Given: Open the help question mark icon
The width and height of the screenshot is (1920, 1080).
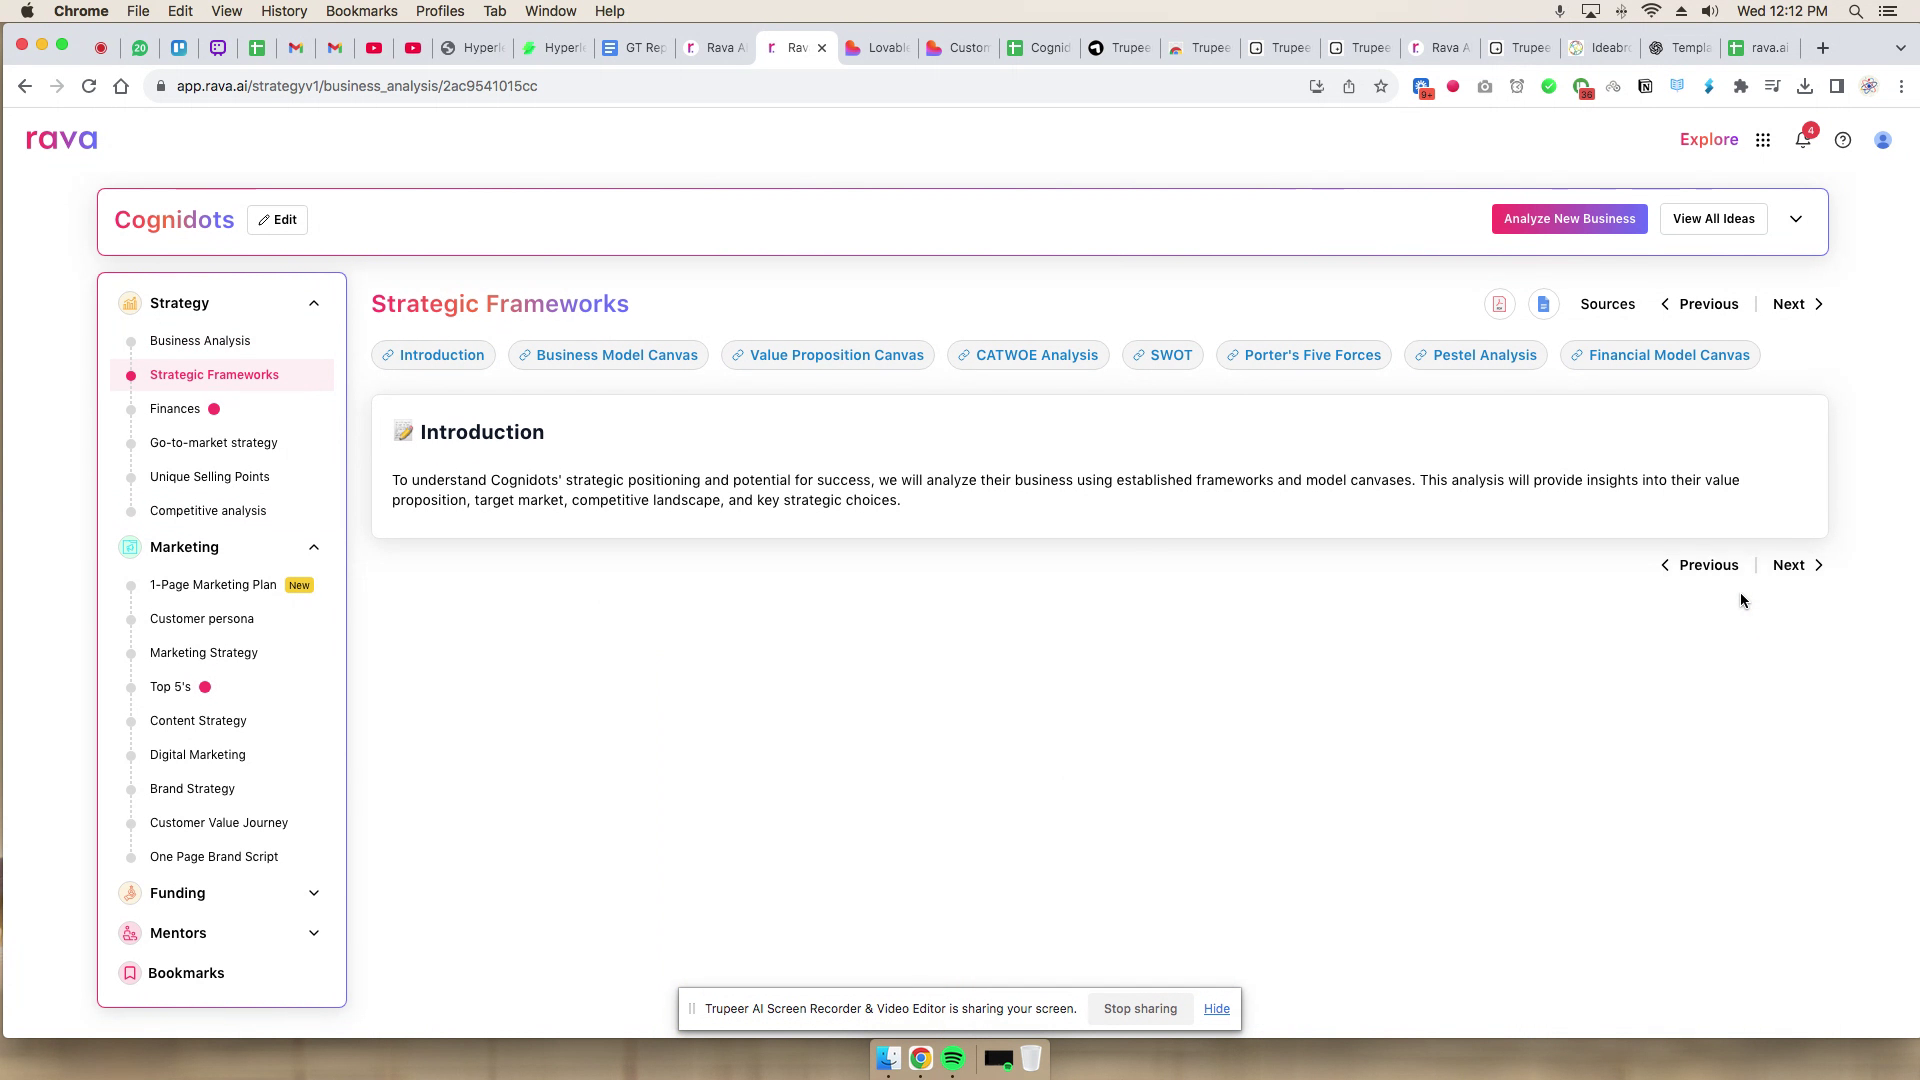Looking at the screenshot, I should click(1843, 140).
